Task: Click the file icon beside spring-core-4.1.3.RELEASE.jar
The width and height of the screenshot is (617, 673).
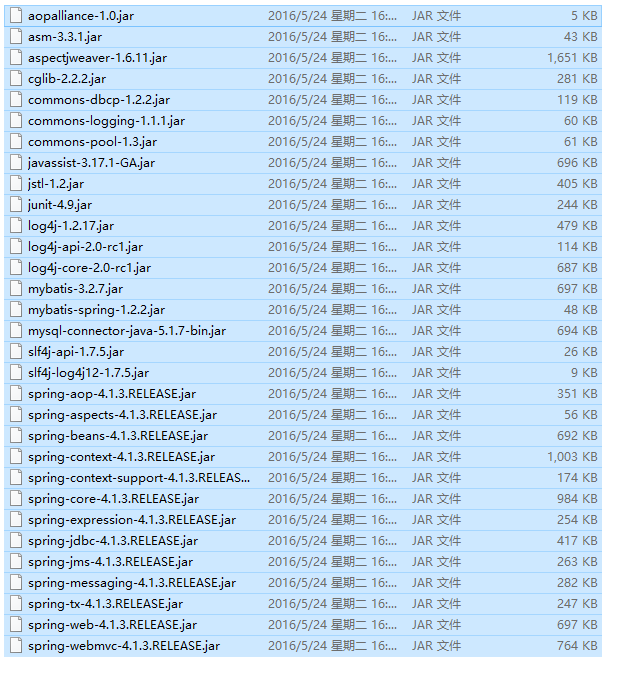Action: [x=16, y=500]
